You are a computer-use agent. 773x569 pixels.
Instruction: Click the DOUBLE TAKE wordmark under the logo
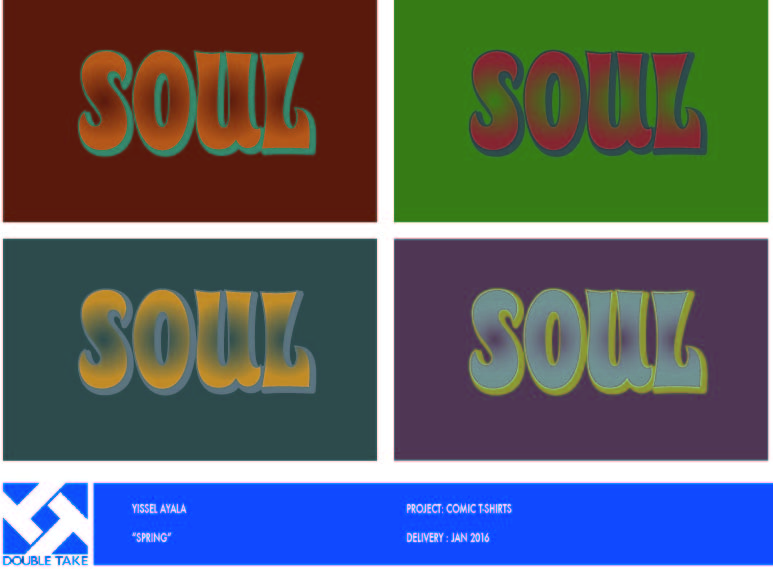pos(45,560)
